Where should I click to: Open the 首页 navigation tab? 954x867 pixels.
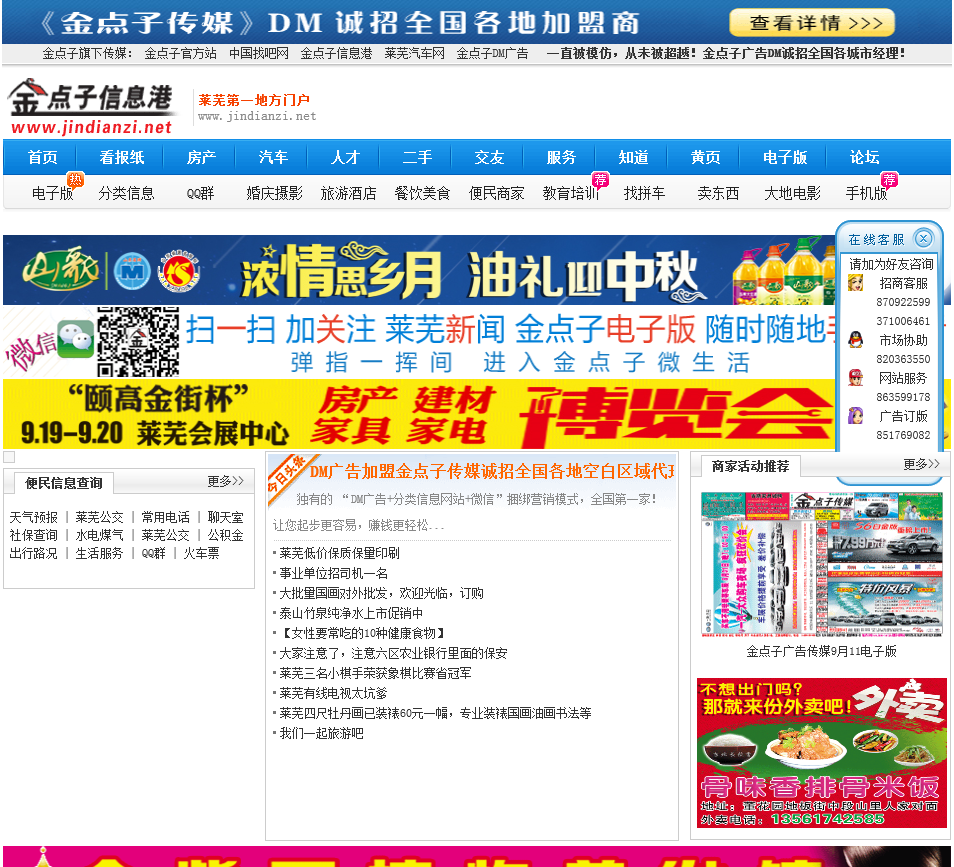coord(43,158)
